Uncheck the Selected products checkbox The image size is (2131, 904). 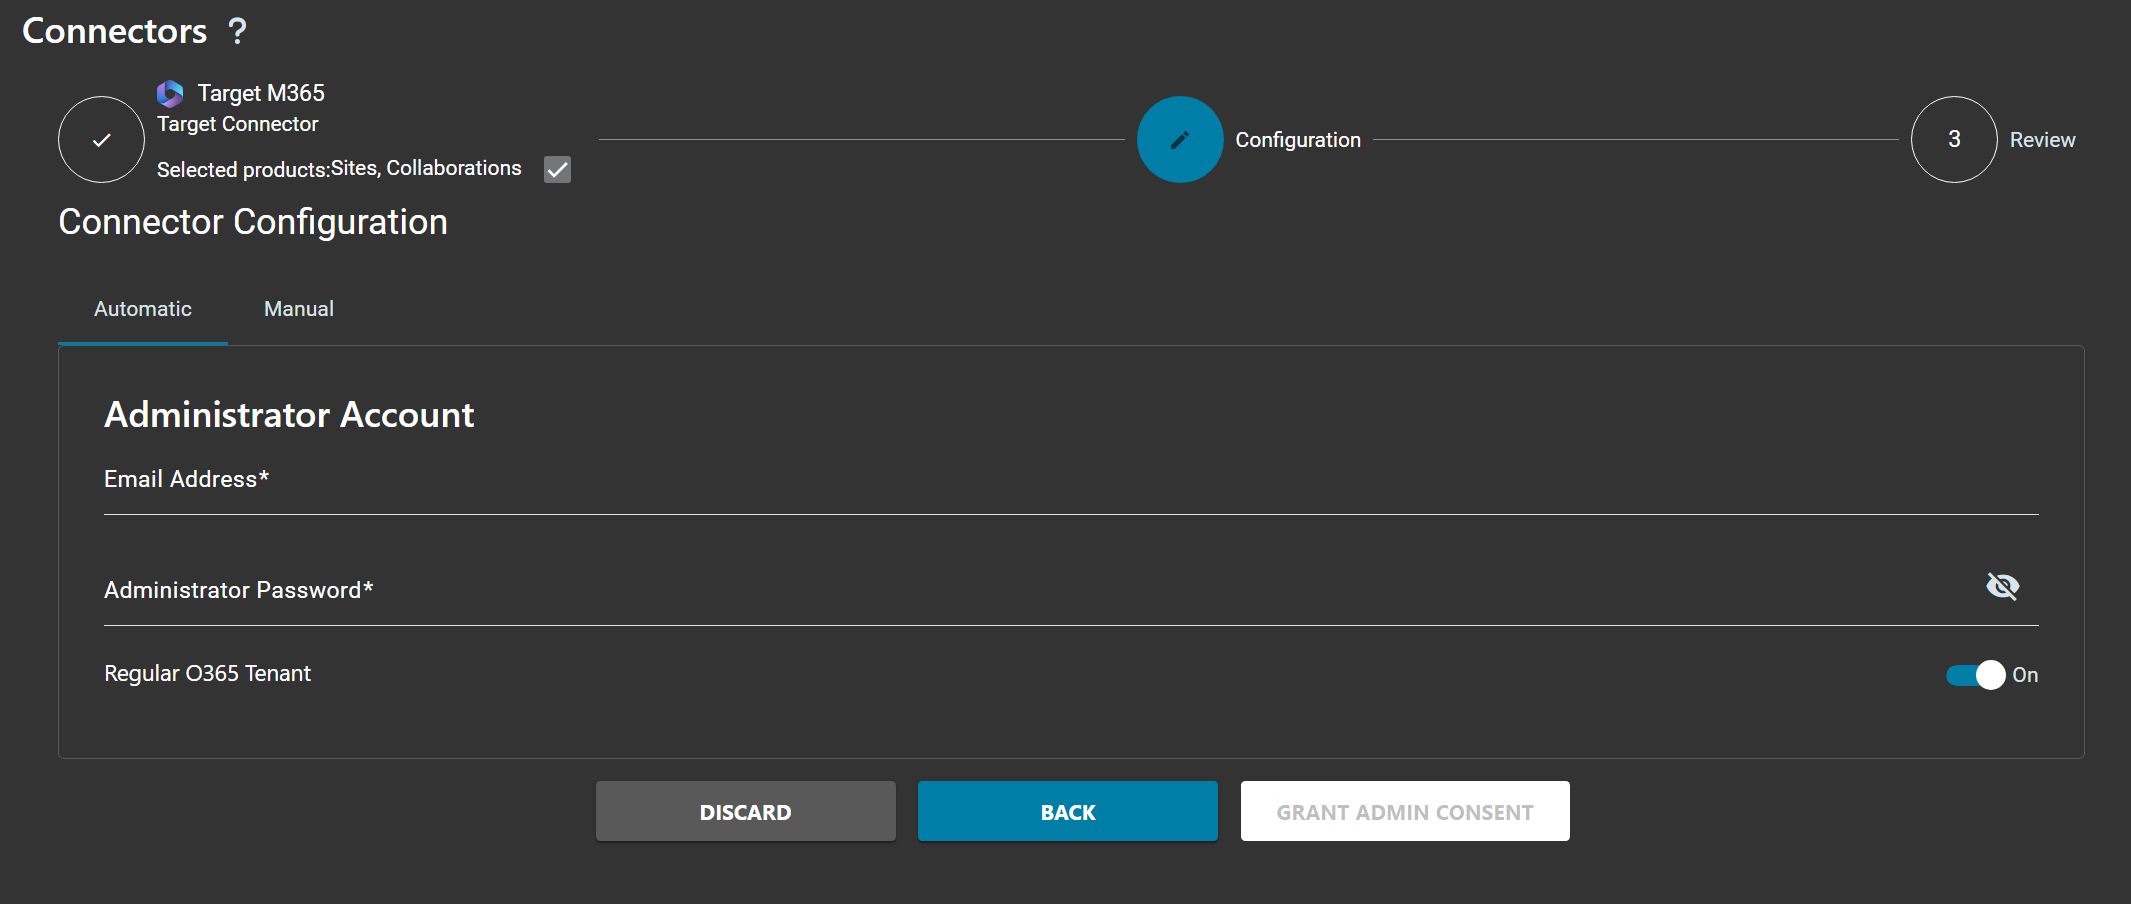tap(557, 169)
